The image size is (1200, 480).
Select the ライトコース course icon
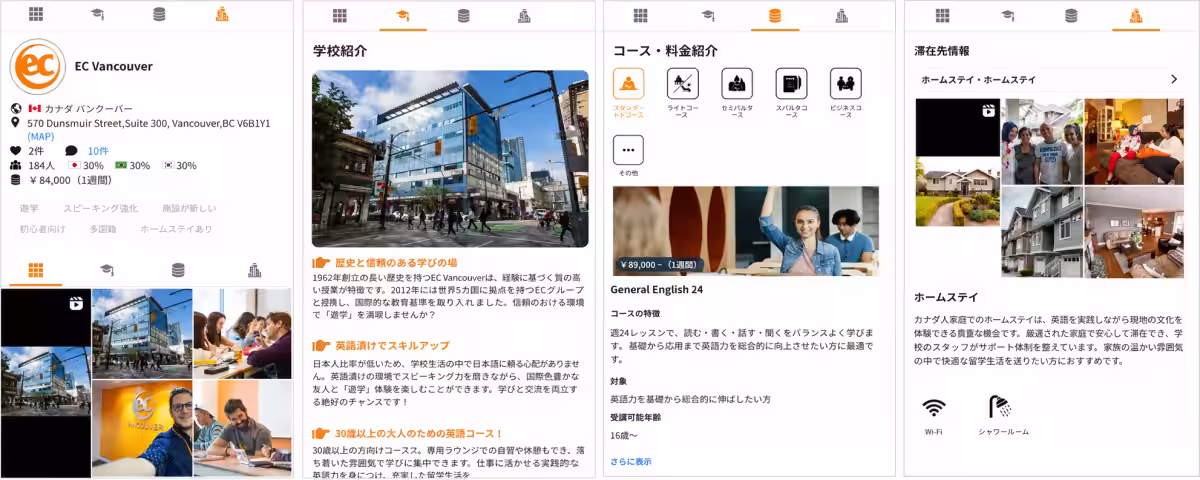pos(683,83)
